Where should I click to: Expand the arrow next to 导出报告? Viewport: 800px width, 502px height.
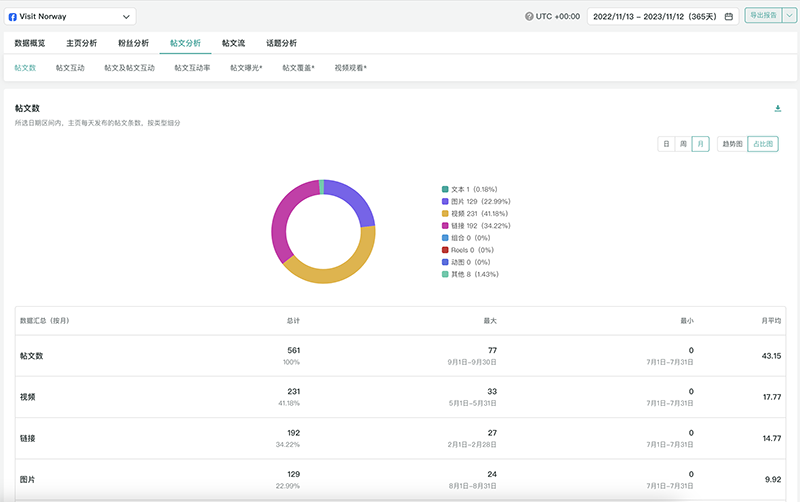pos(789,17)
